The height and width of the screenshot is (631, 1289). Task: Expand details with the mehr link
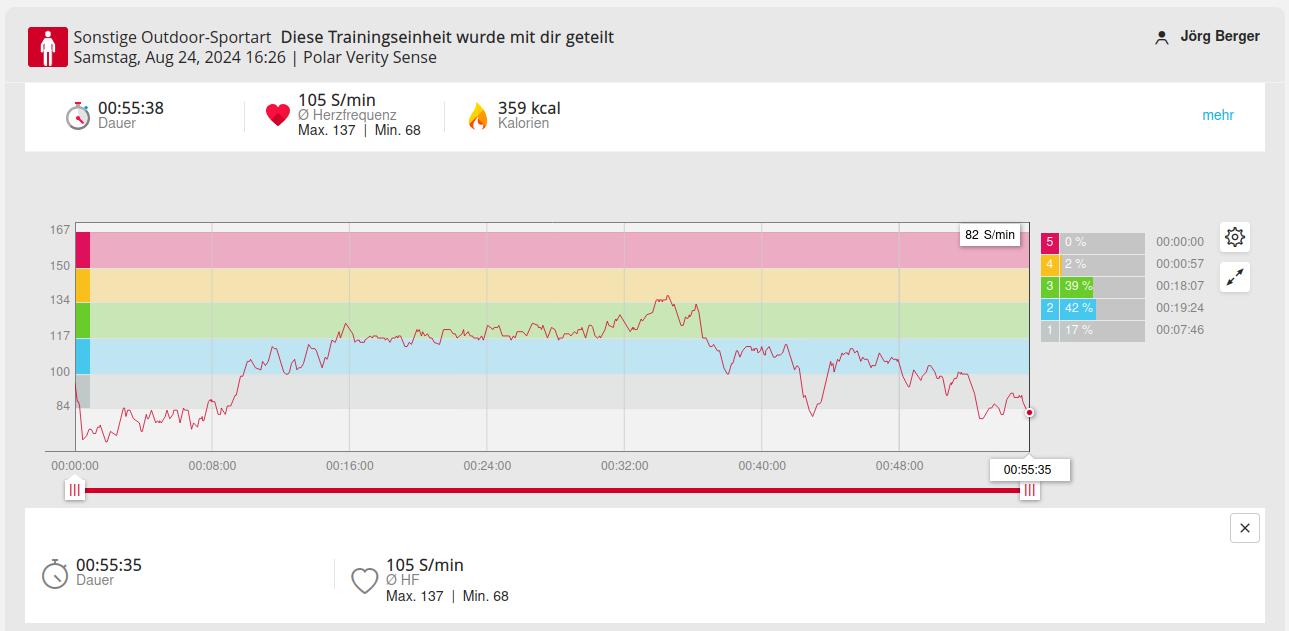(x=1217, y=115)
